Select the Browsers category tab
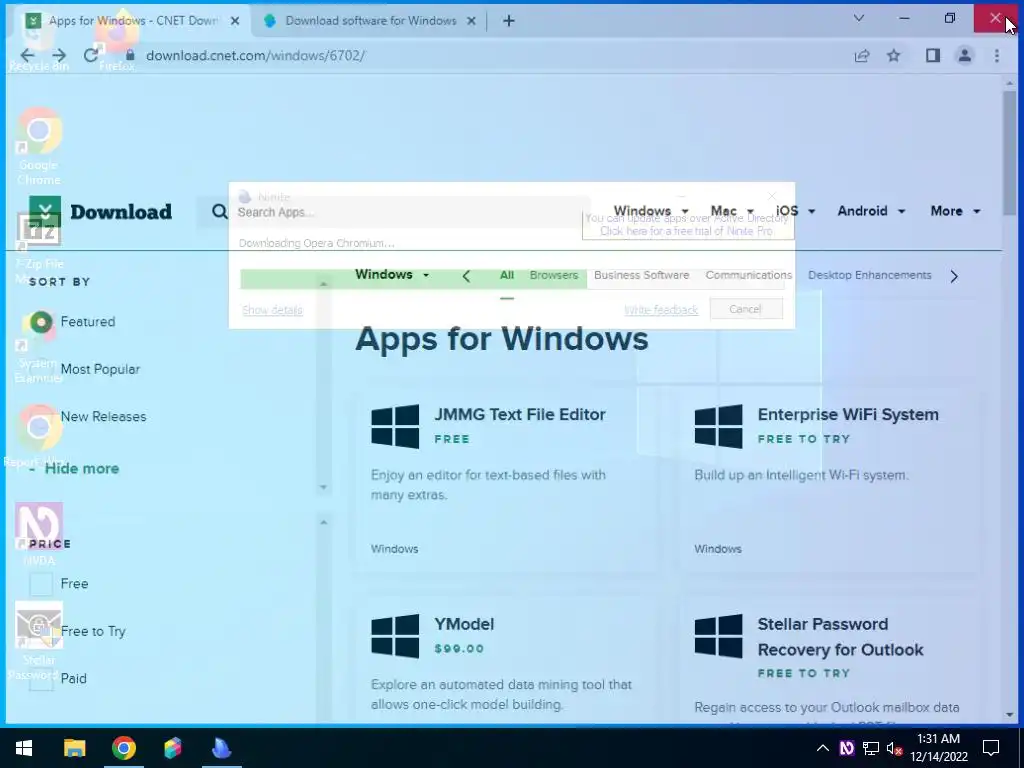Image resolution: width=1024 pixels, height=768 pixels. point(554,276)
